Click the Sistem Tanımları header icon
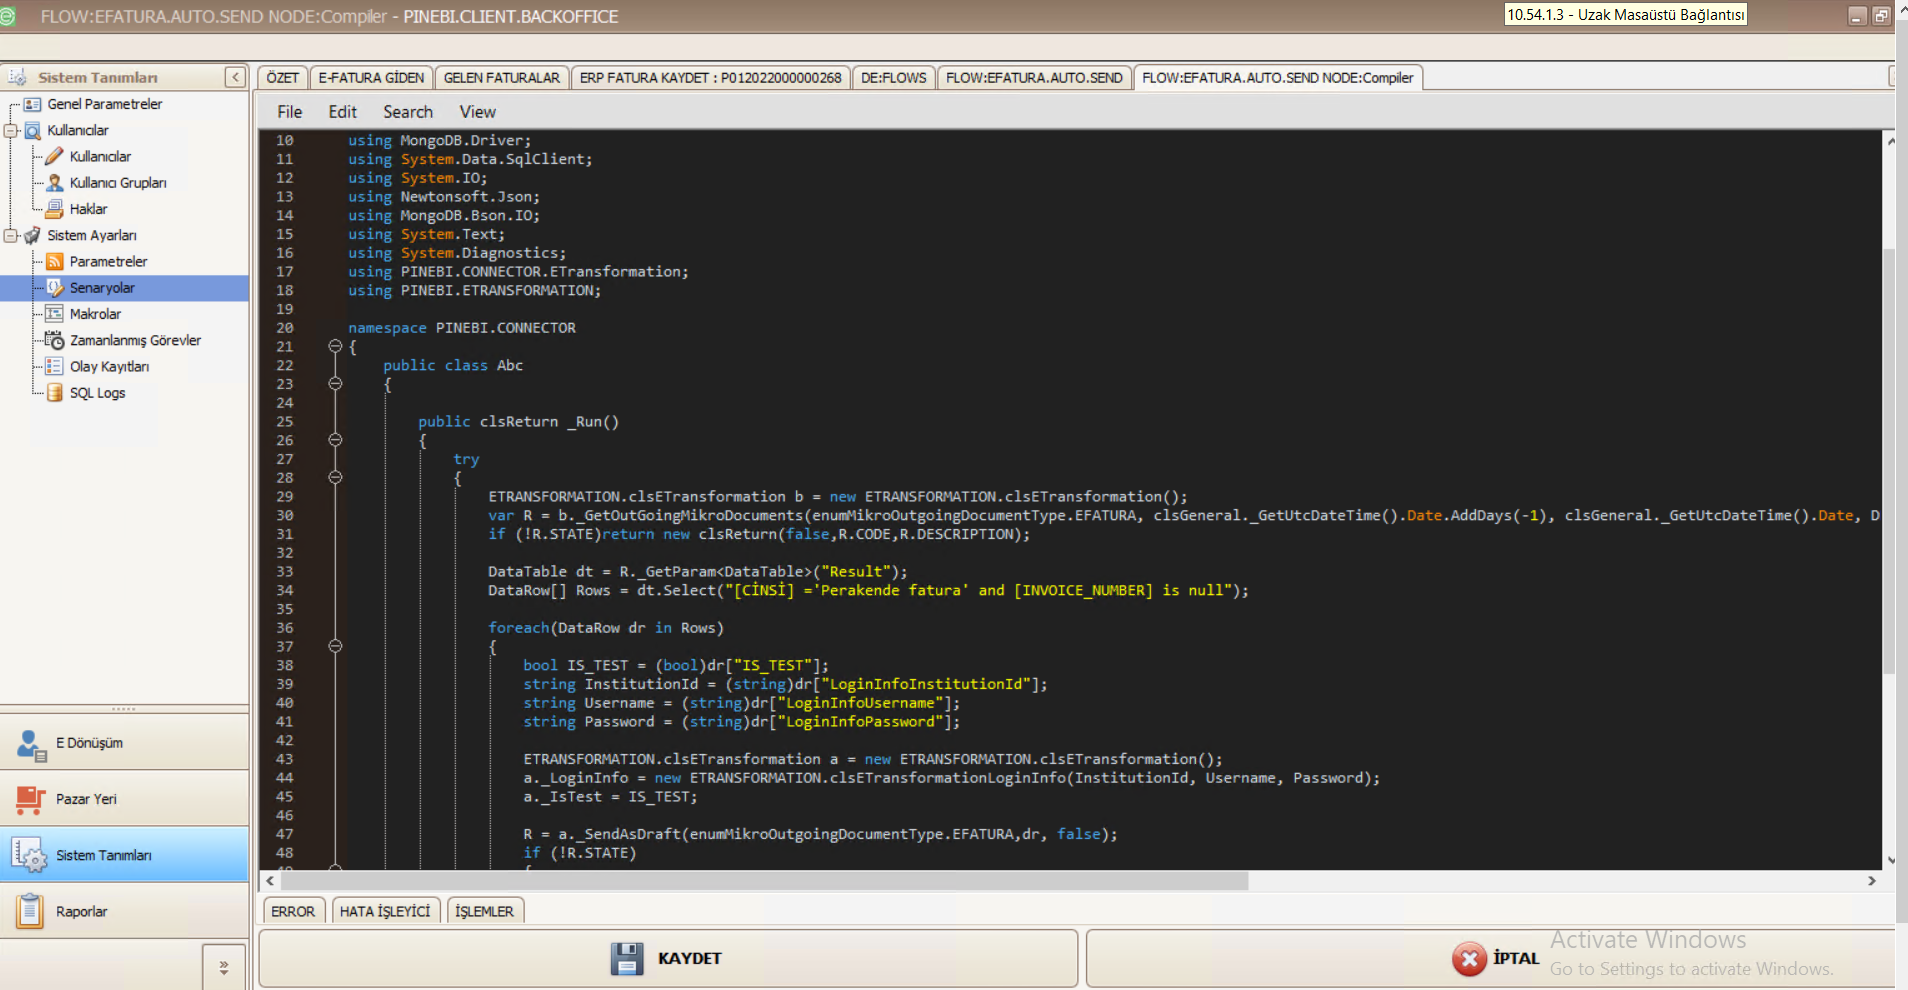This screenshot has width=1908, height=990. pos(17,77)
